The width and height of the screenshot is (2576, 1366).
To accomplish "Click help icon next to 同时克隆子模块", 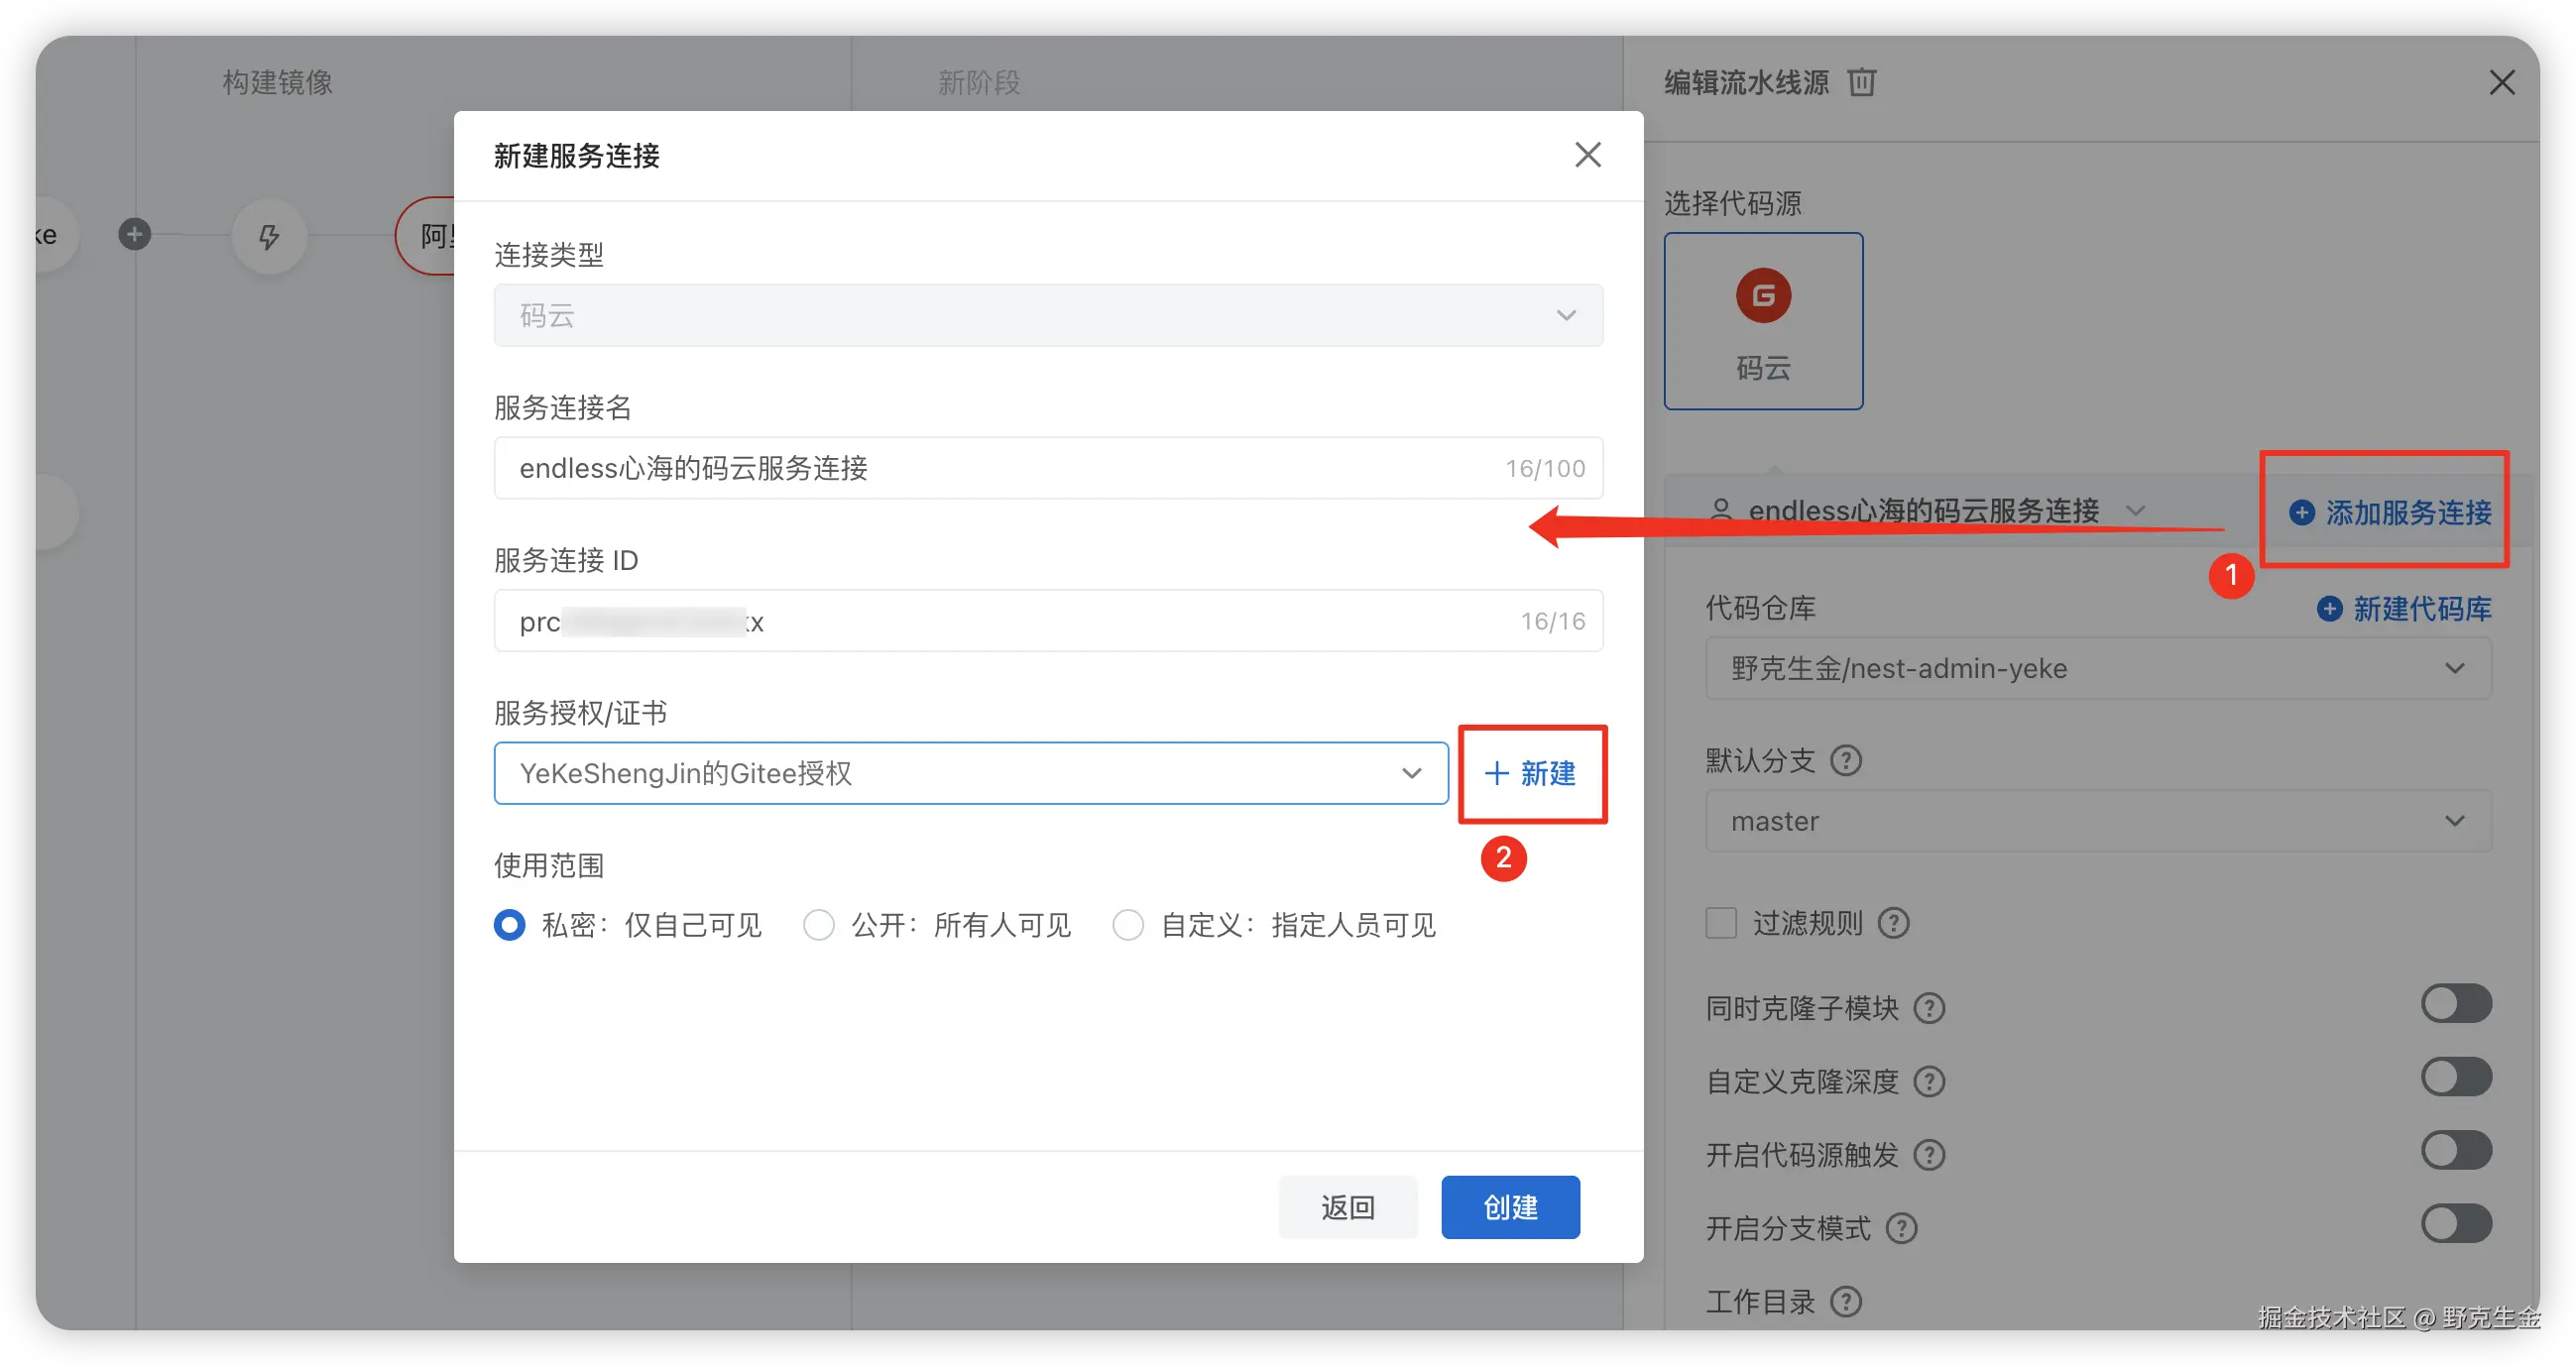I will pos(1928,1008).
